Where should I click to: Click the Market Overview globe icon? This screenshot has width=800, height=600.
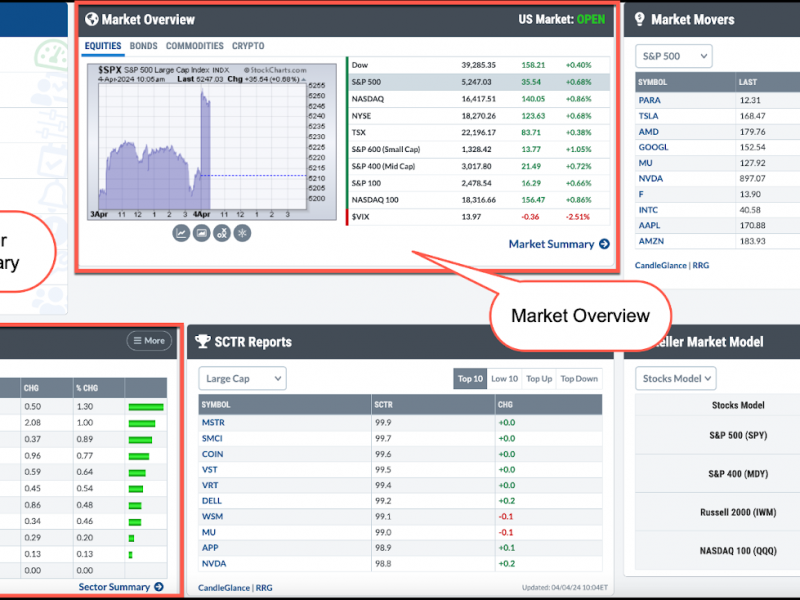click(92, 19)
